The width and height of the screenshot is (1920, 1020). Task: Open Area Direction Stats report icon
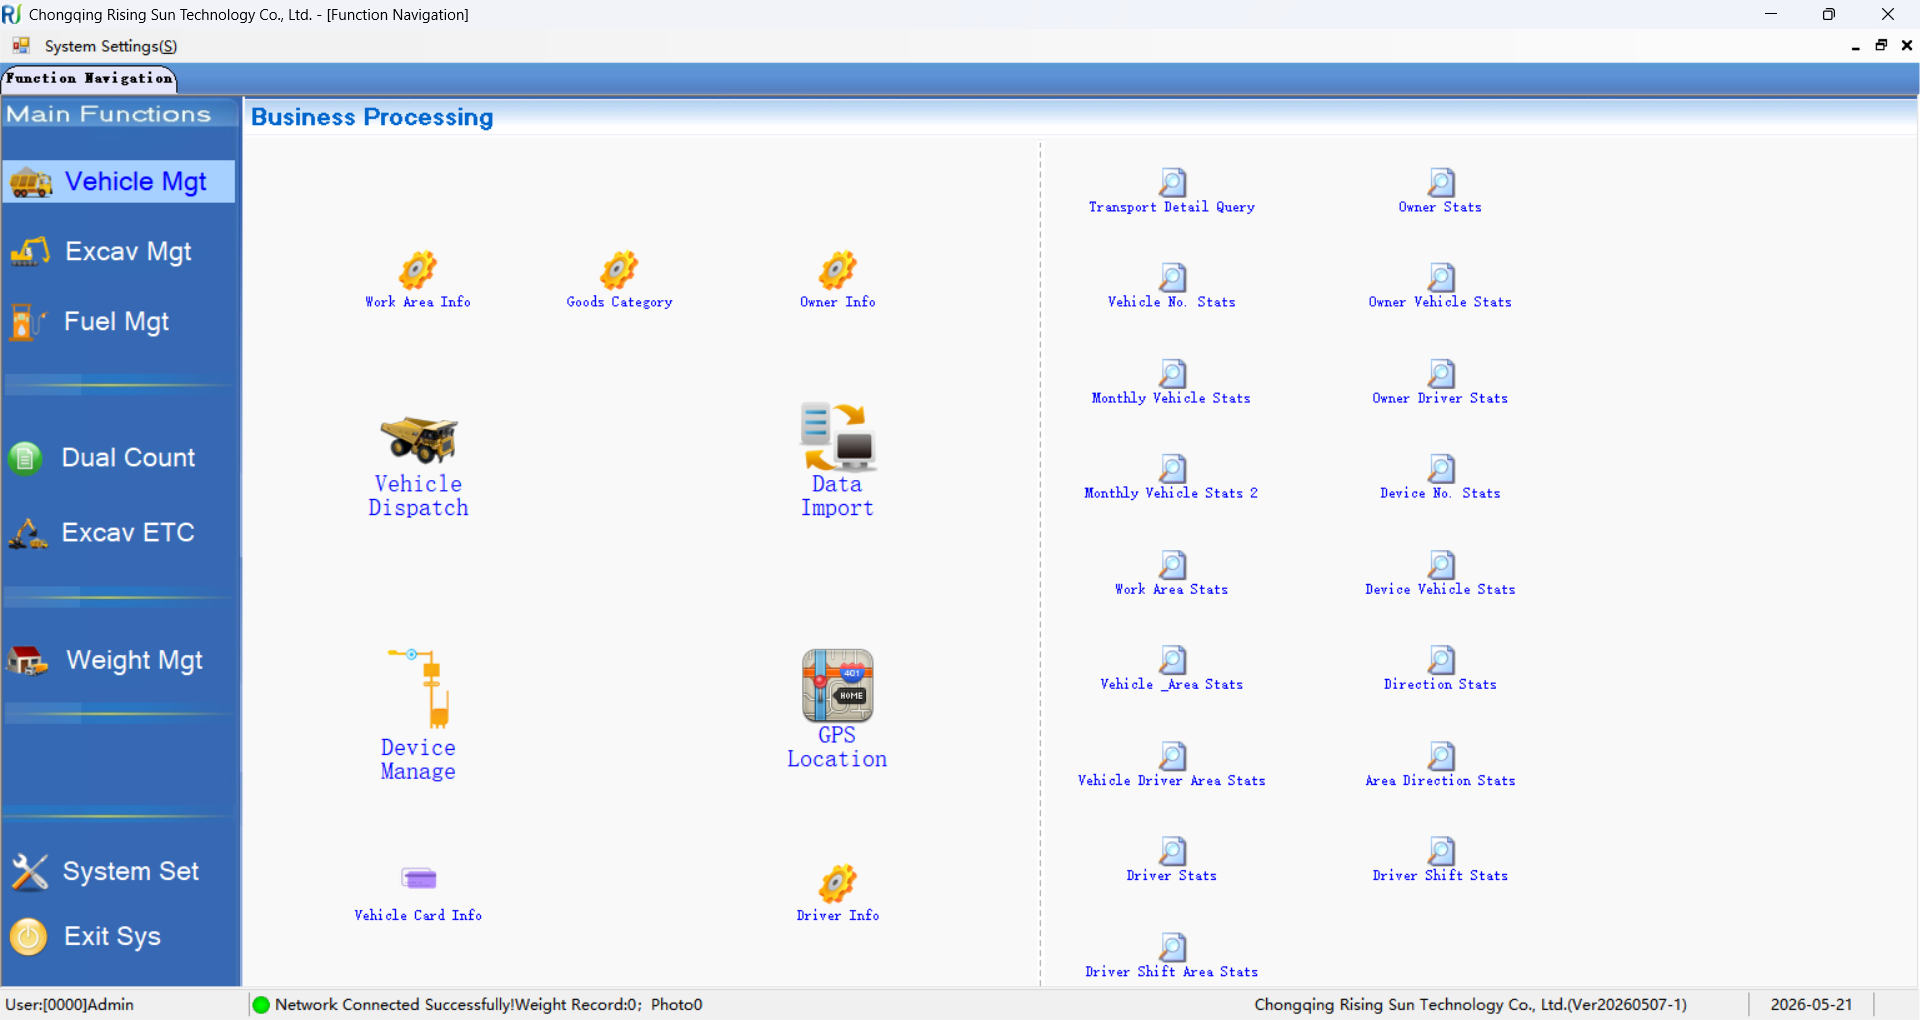pyautogui.click(x=1441, y=756)
